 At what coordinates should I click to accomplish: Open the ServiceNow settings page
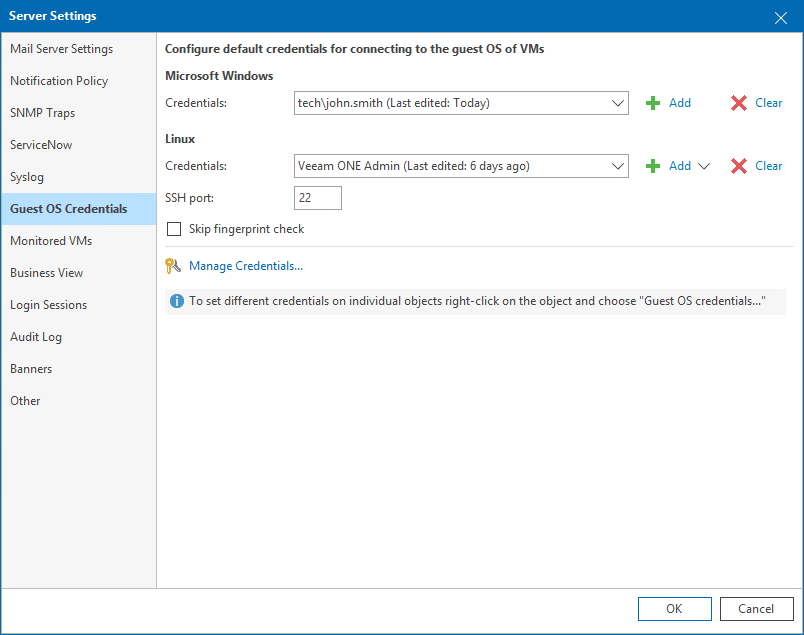tap(41, 144)
